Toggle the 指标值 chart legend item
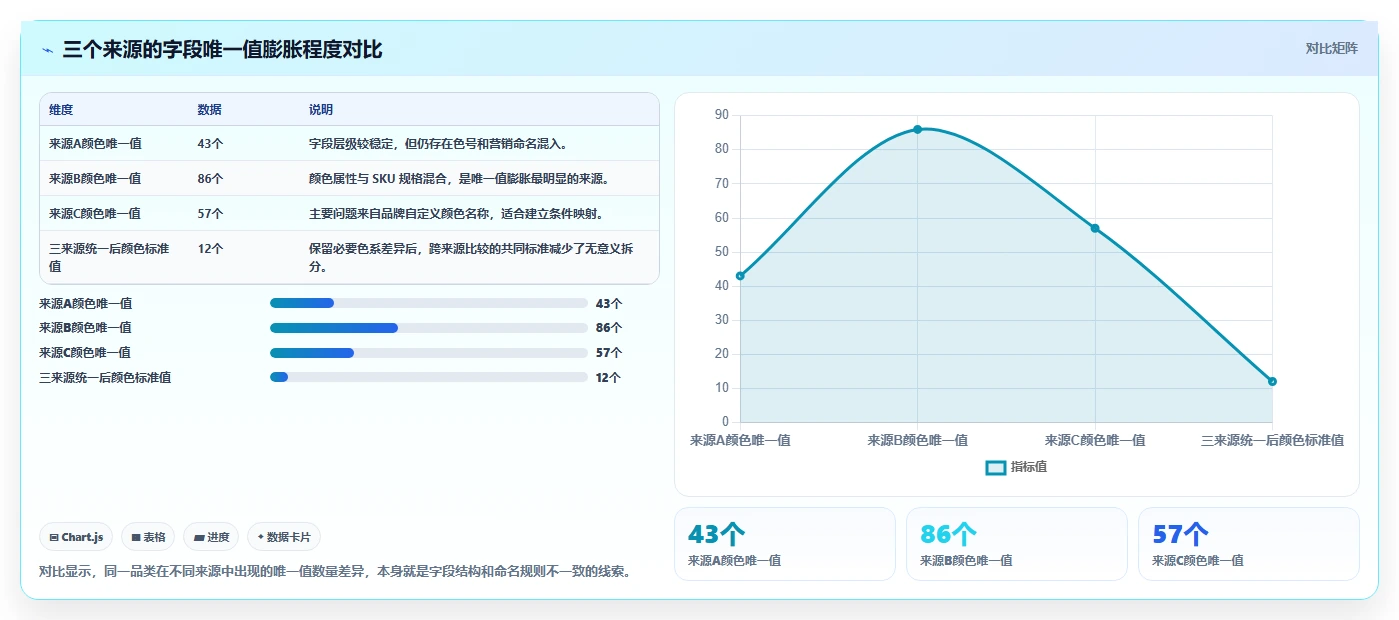1399x620 pixels. click(1016, 467)
